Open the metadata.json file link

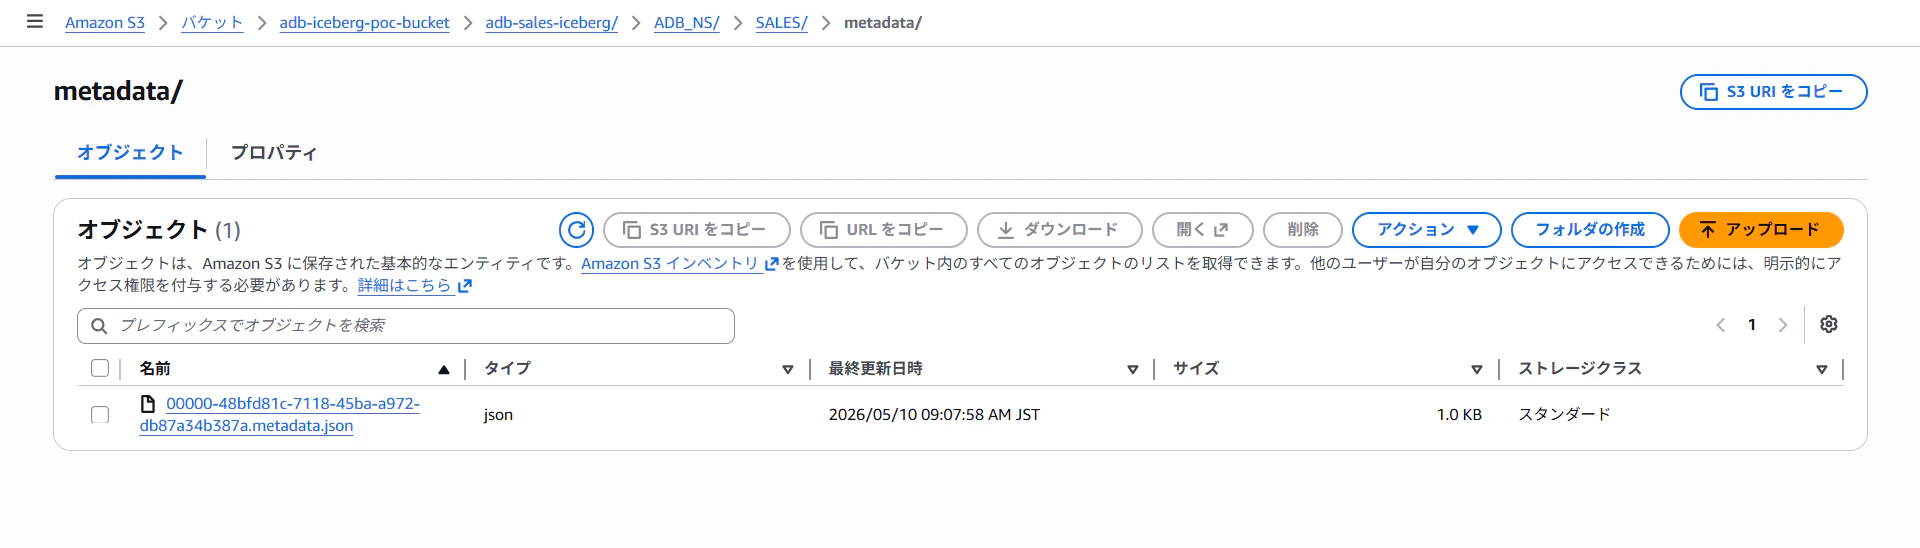tap(279, 415)
